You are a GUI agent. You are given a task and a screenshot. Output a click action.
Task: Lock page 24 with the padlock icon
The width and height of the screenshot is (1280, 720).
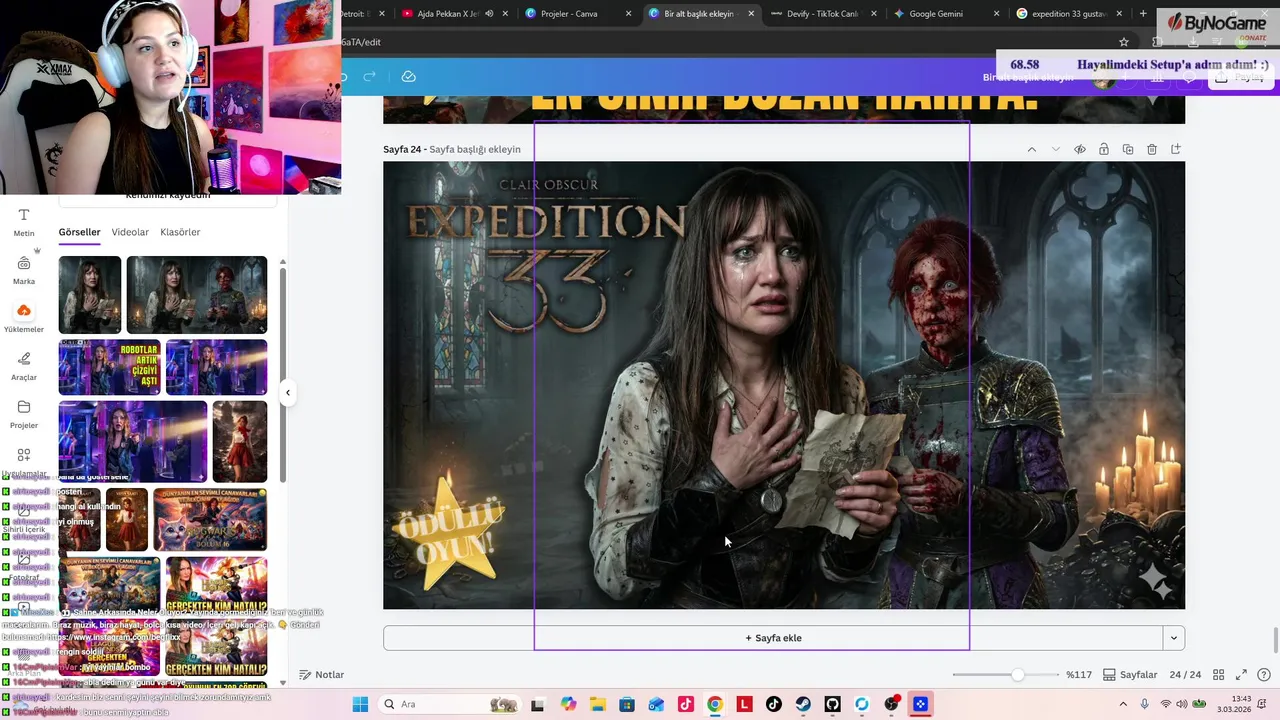coord(1103,149)
